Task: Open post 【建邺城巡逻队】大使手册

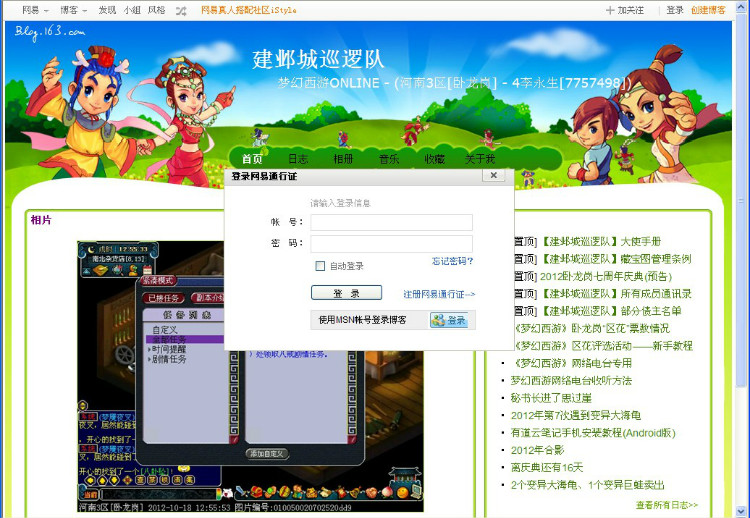Action: 600,242
